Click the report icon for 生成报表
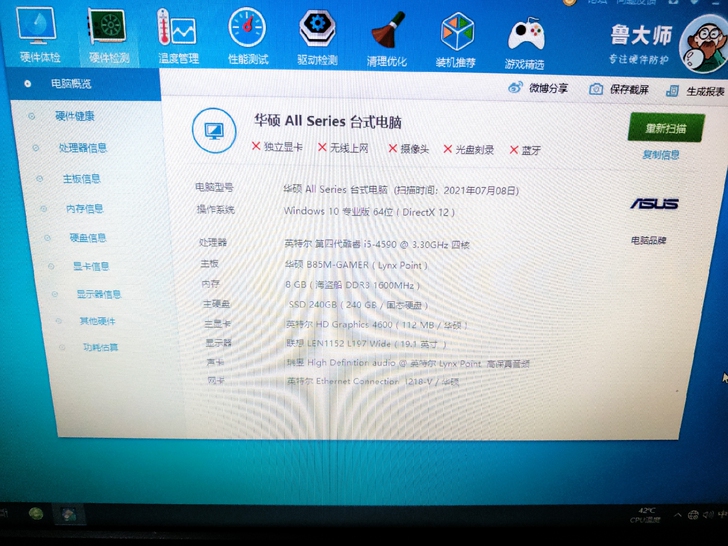 (672, 91)
